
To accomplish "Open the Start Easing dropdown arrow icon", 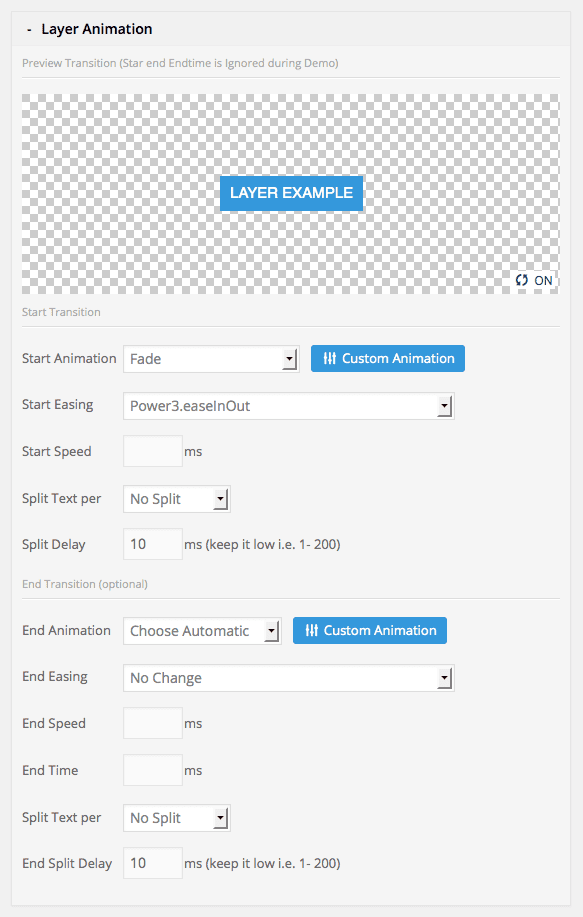I will pyautogui.click(x=443, y=406).
